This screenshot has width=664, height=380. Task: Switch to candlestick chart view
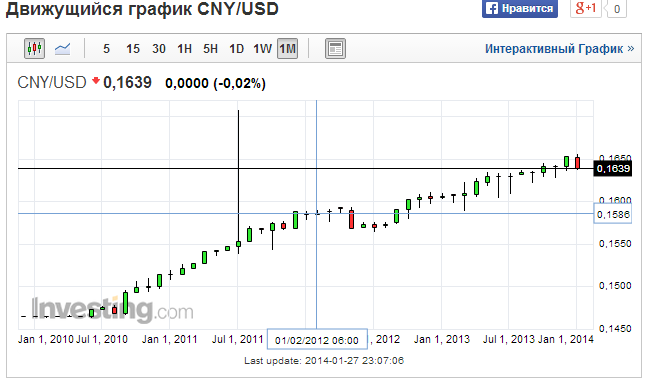coord(34,49)
